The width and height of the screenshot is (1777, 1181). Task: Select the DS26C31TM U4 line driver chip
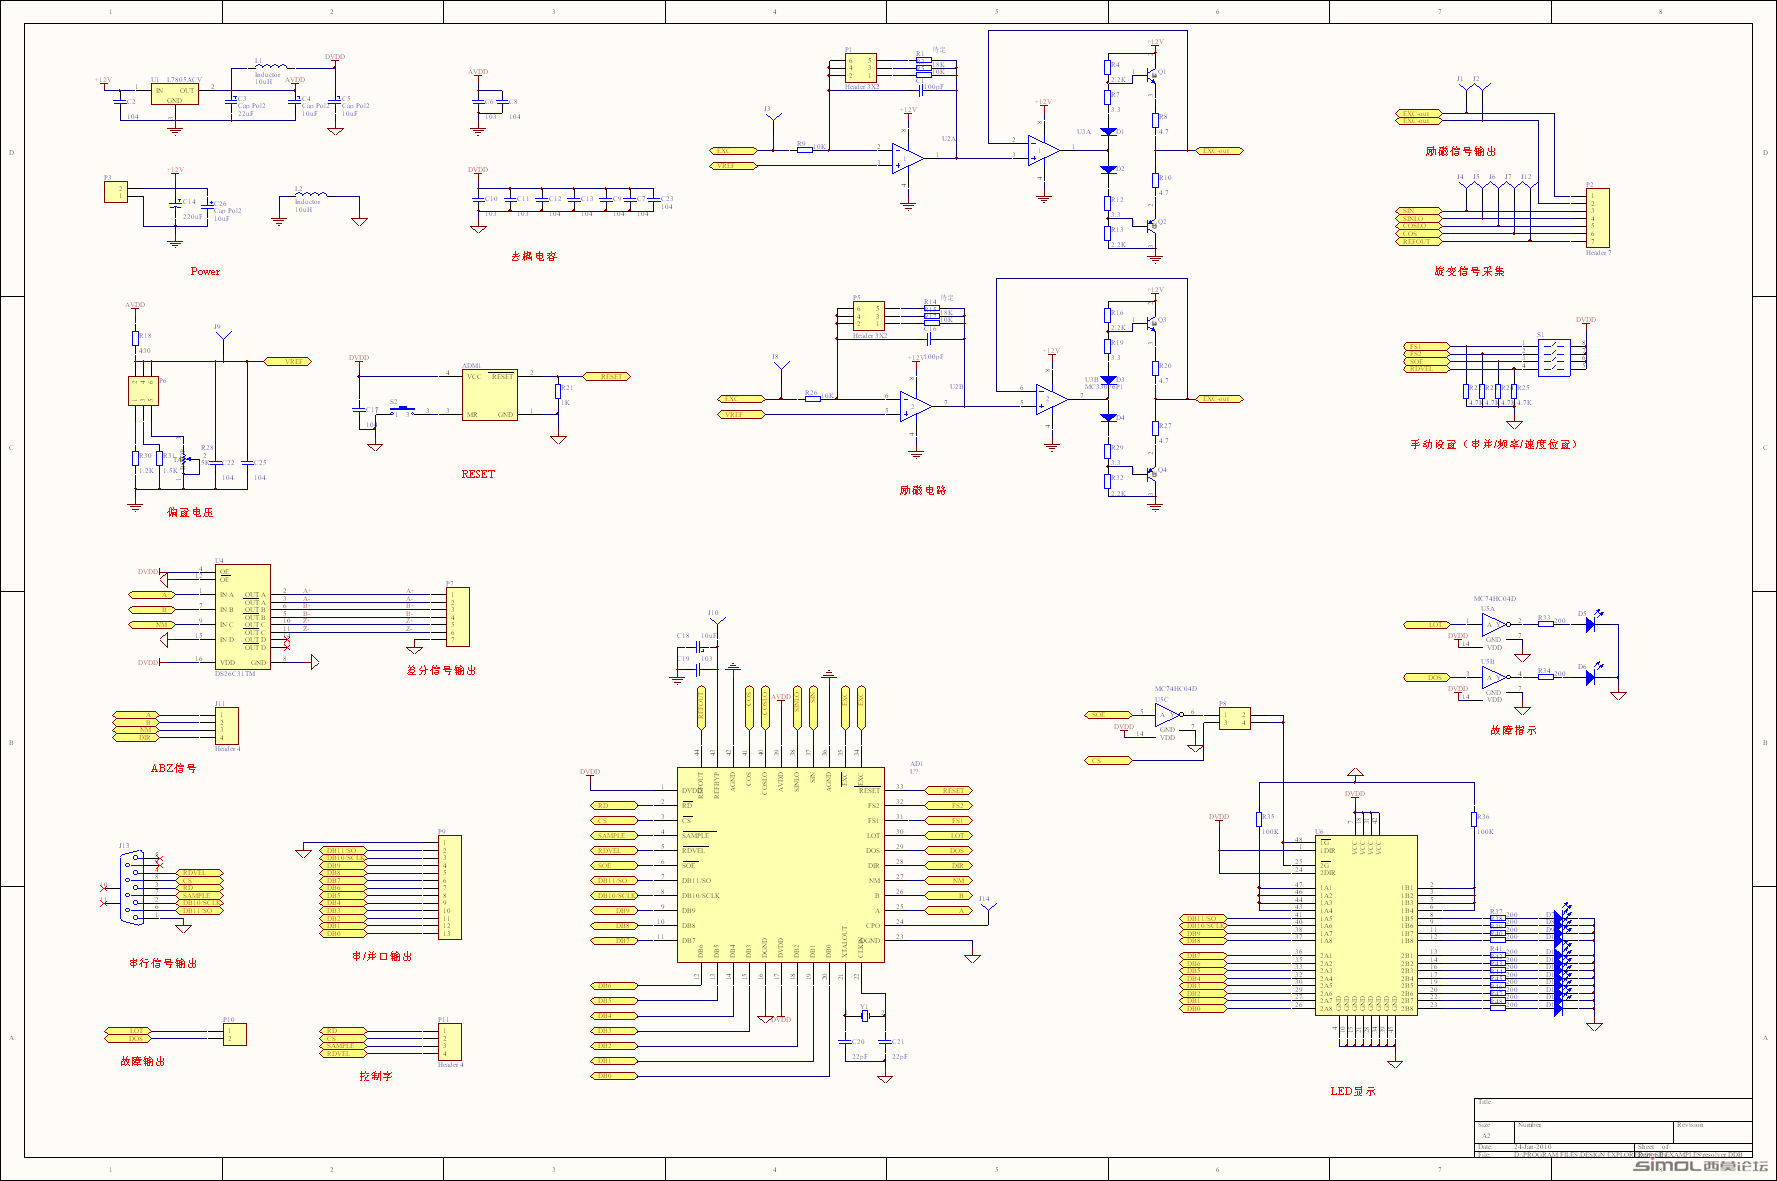pos(242,617)
